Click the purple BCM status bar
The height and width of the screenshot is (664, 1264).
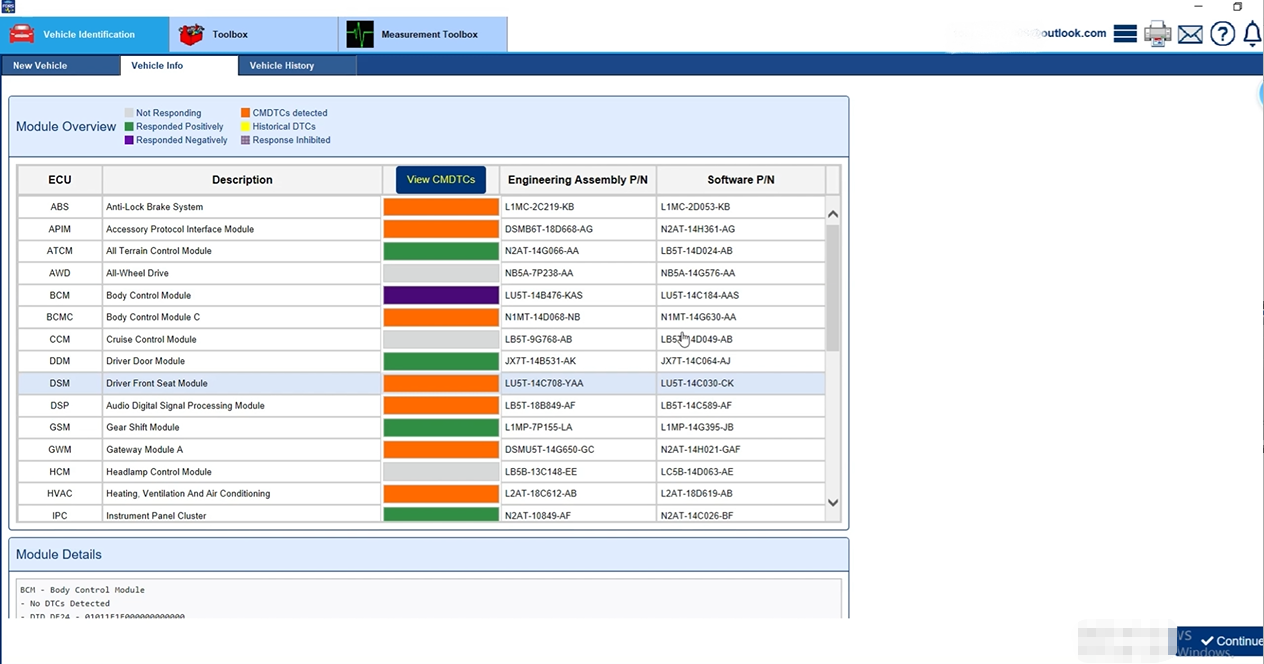[x=440, y=295]
